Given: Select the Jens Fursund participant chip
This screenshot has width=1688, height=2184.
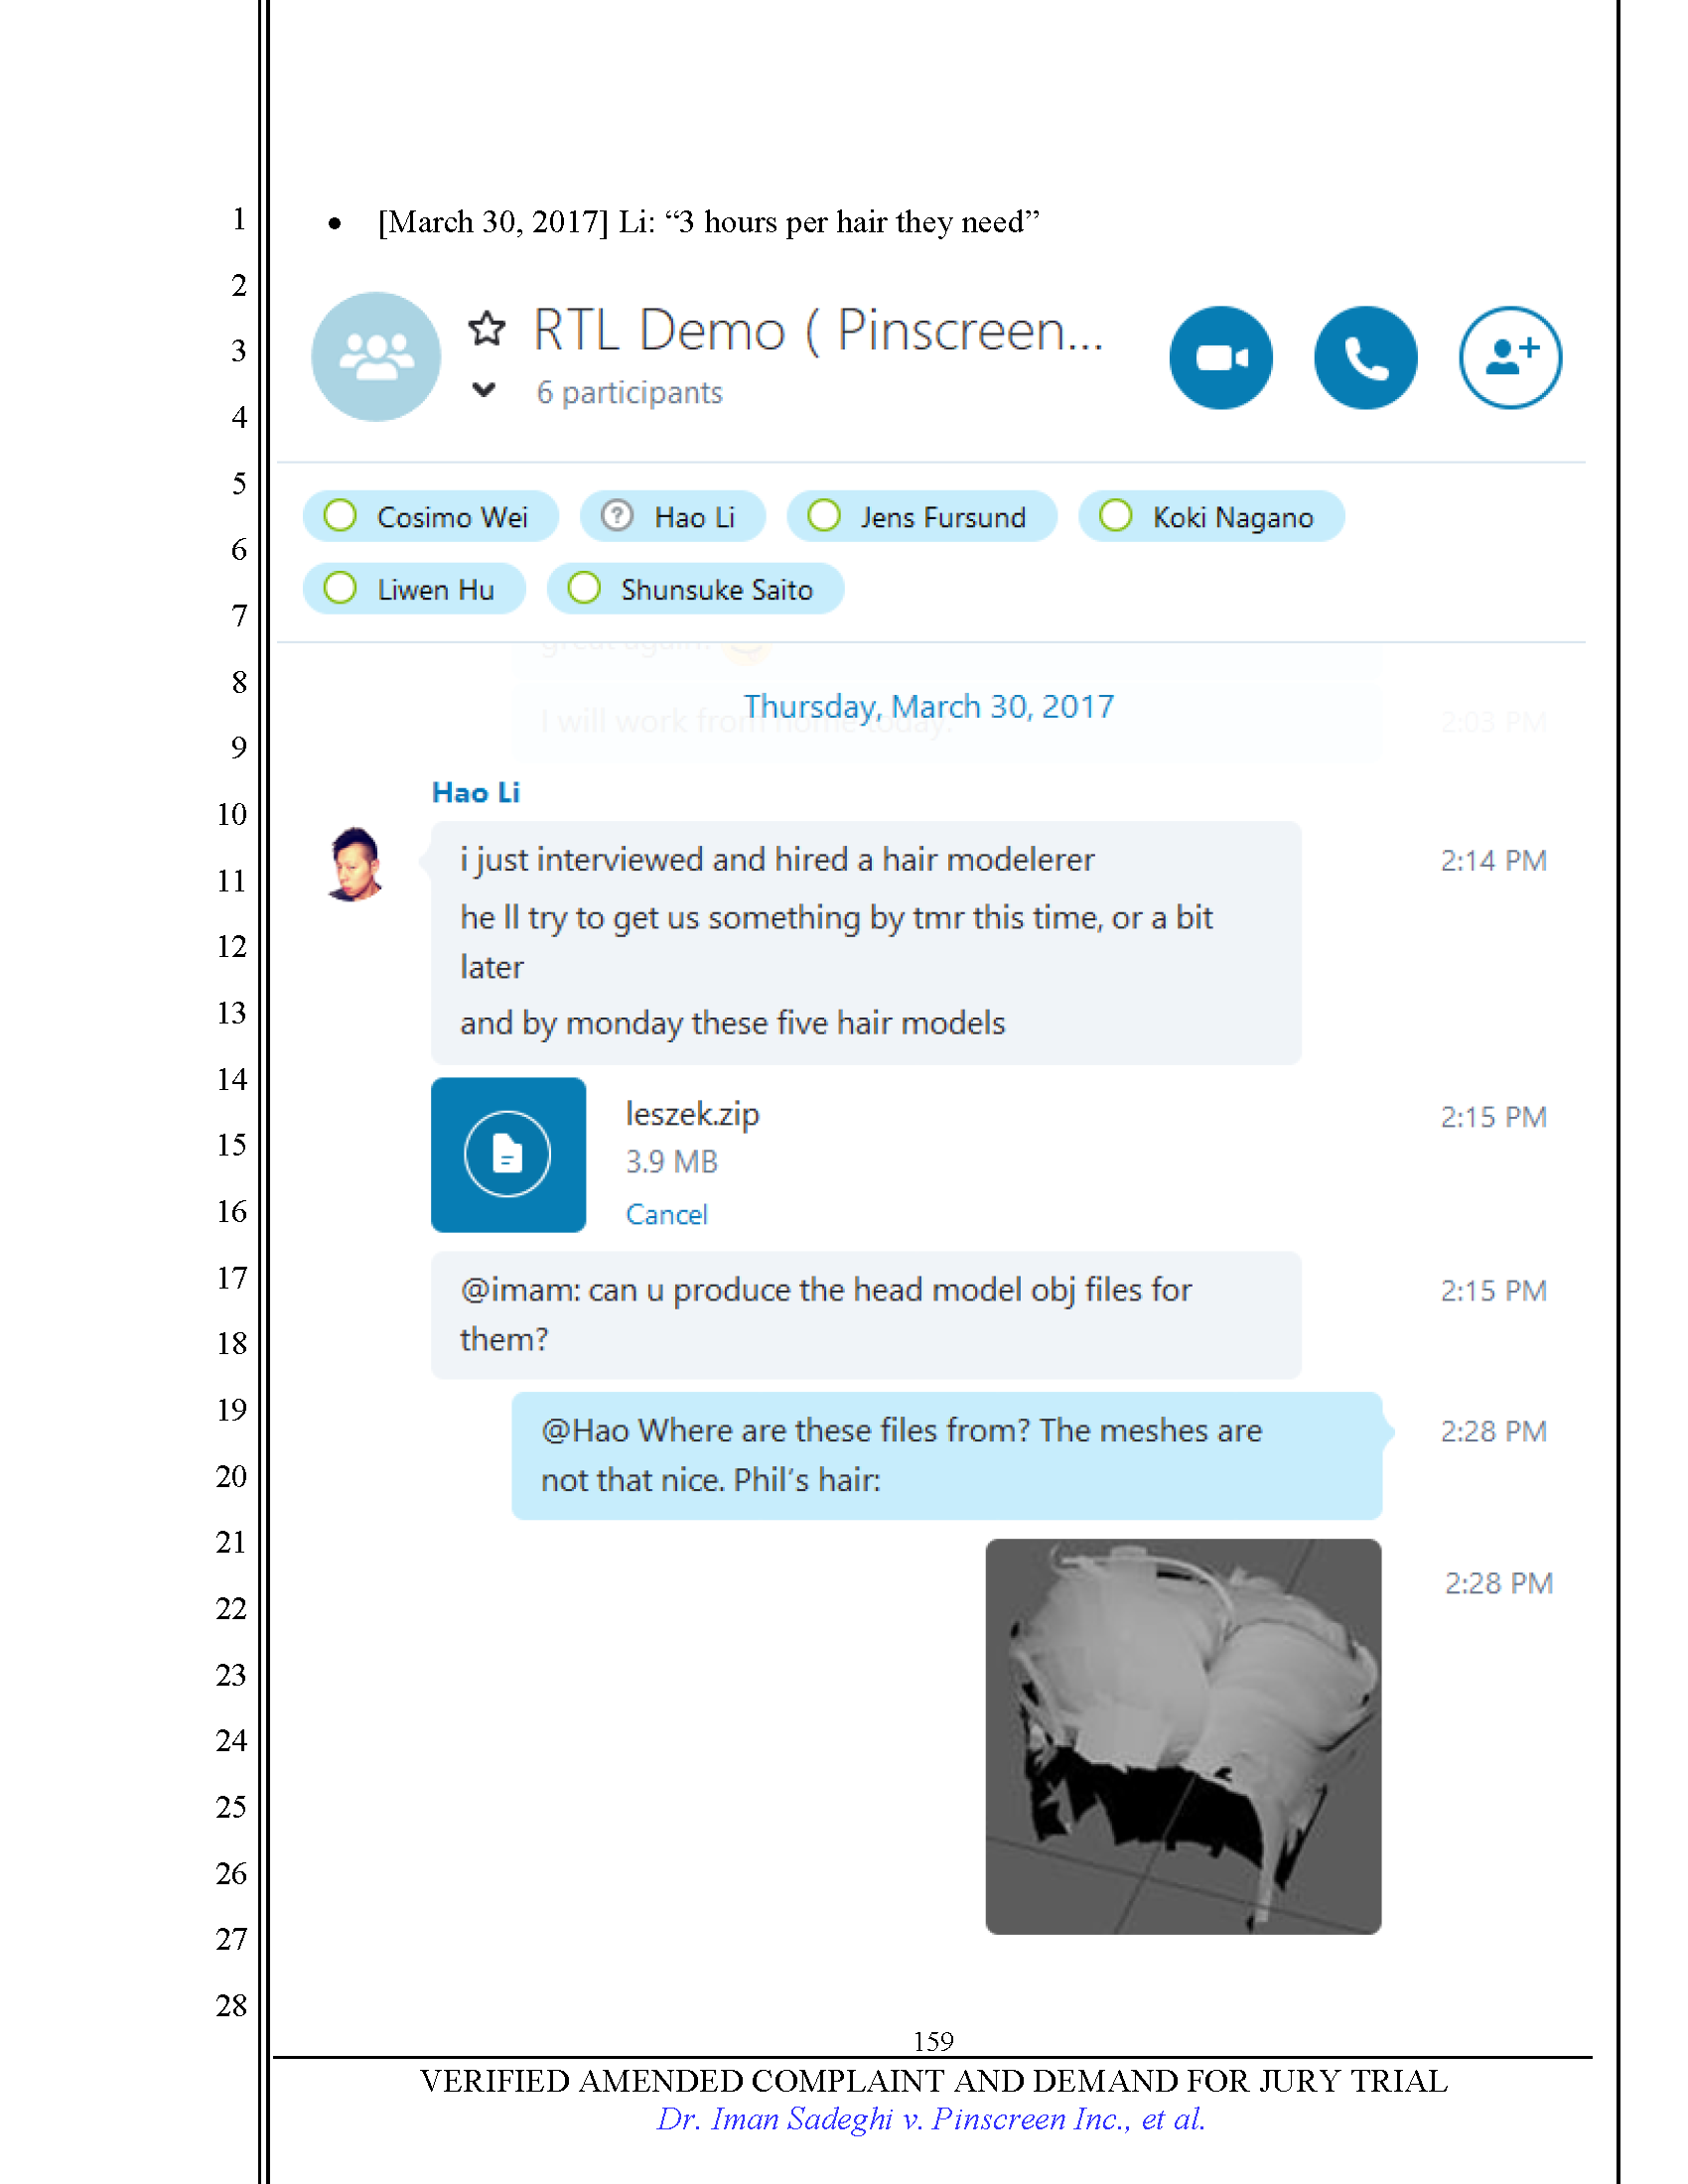Looking at the screenshot, I should point(921,517).
